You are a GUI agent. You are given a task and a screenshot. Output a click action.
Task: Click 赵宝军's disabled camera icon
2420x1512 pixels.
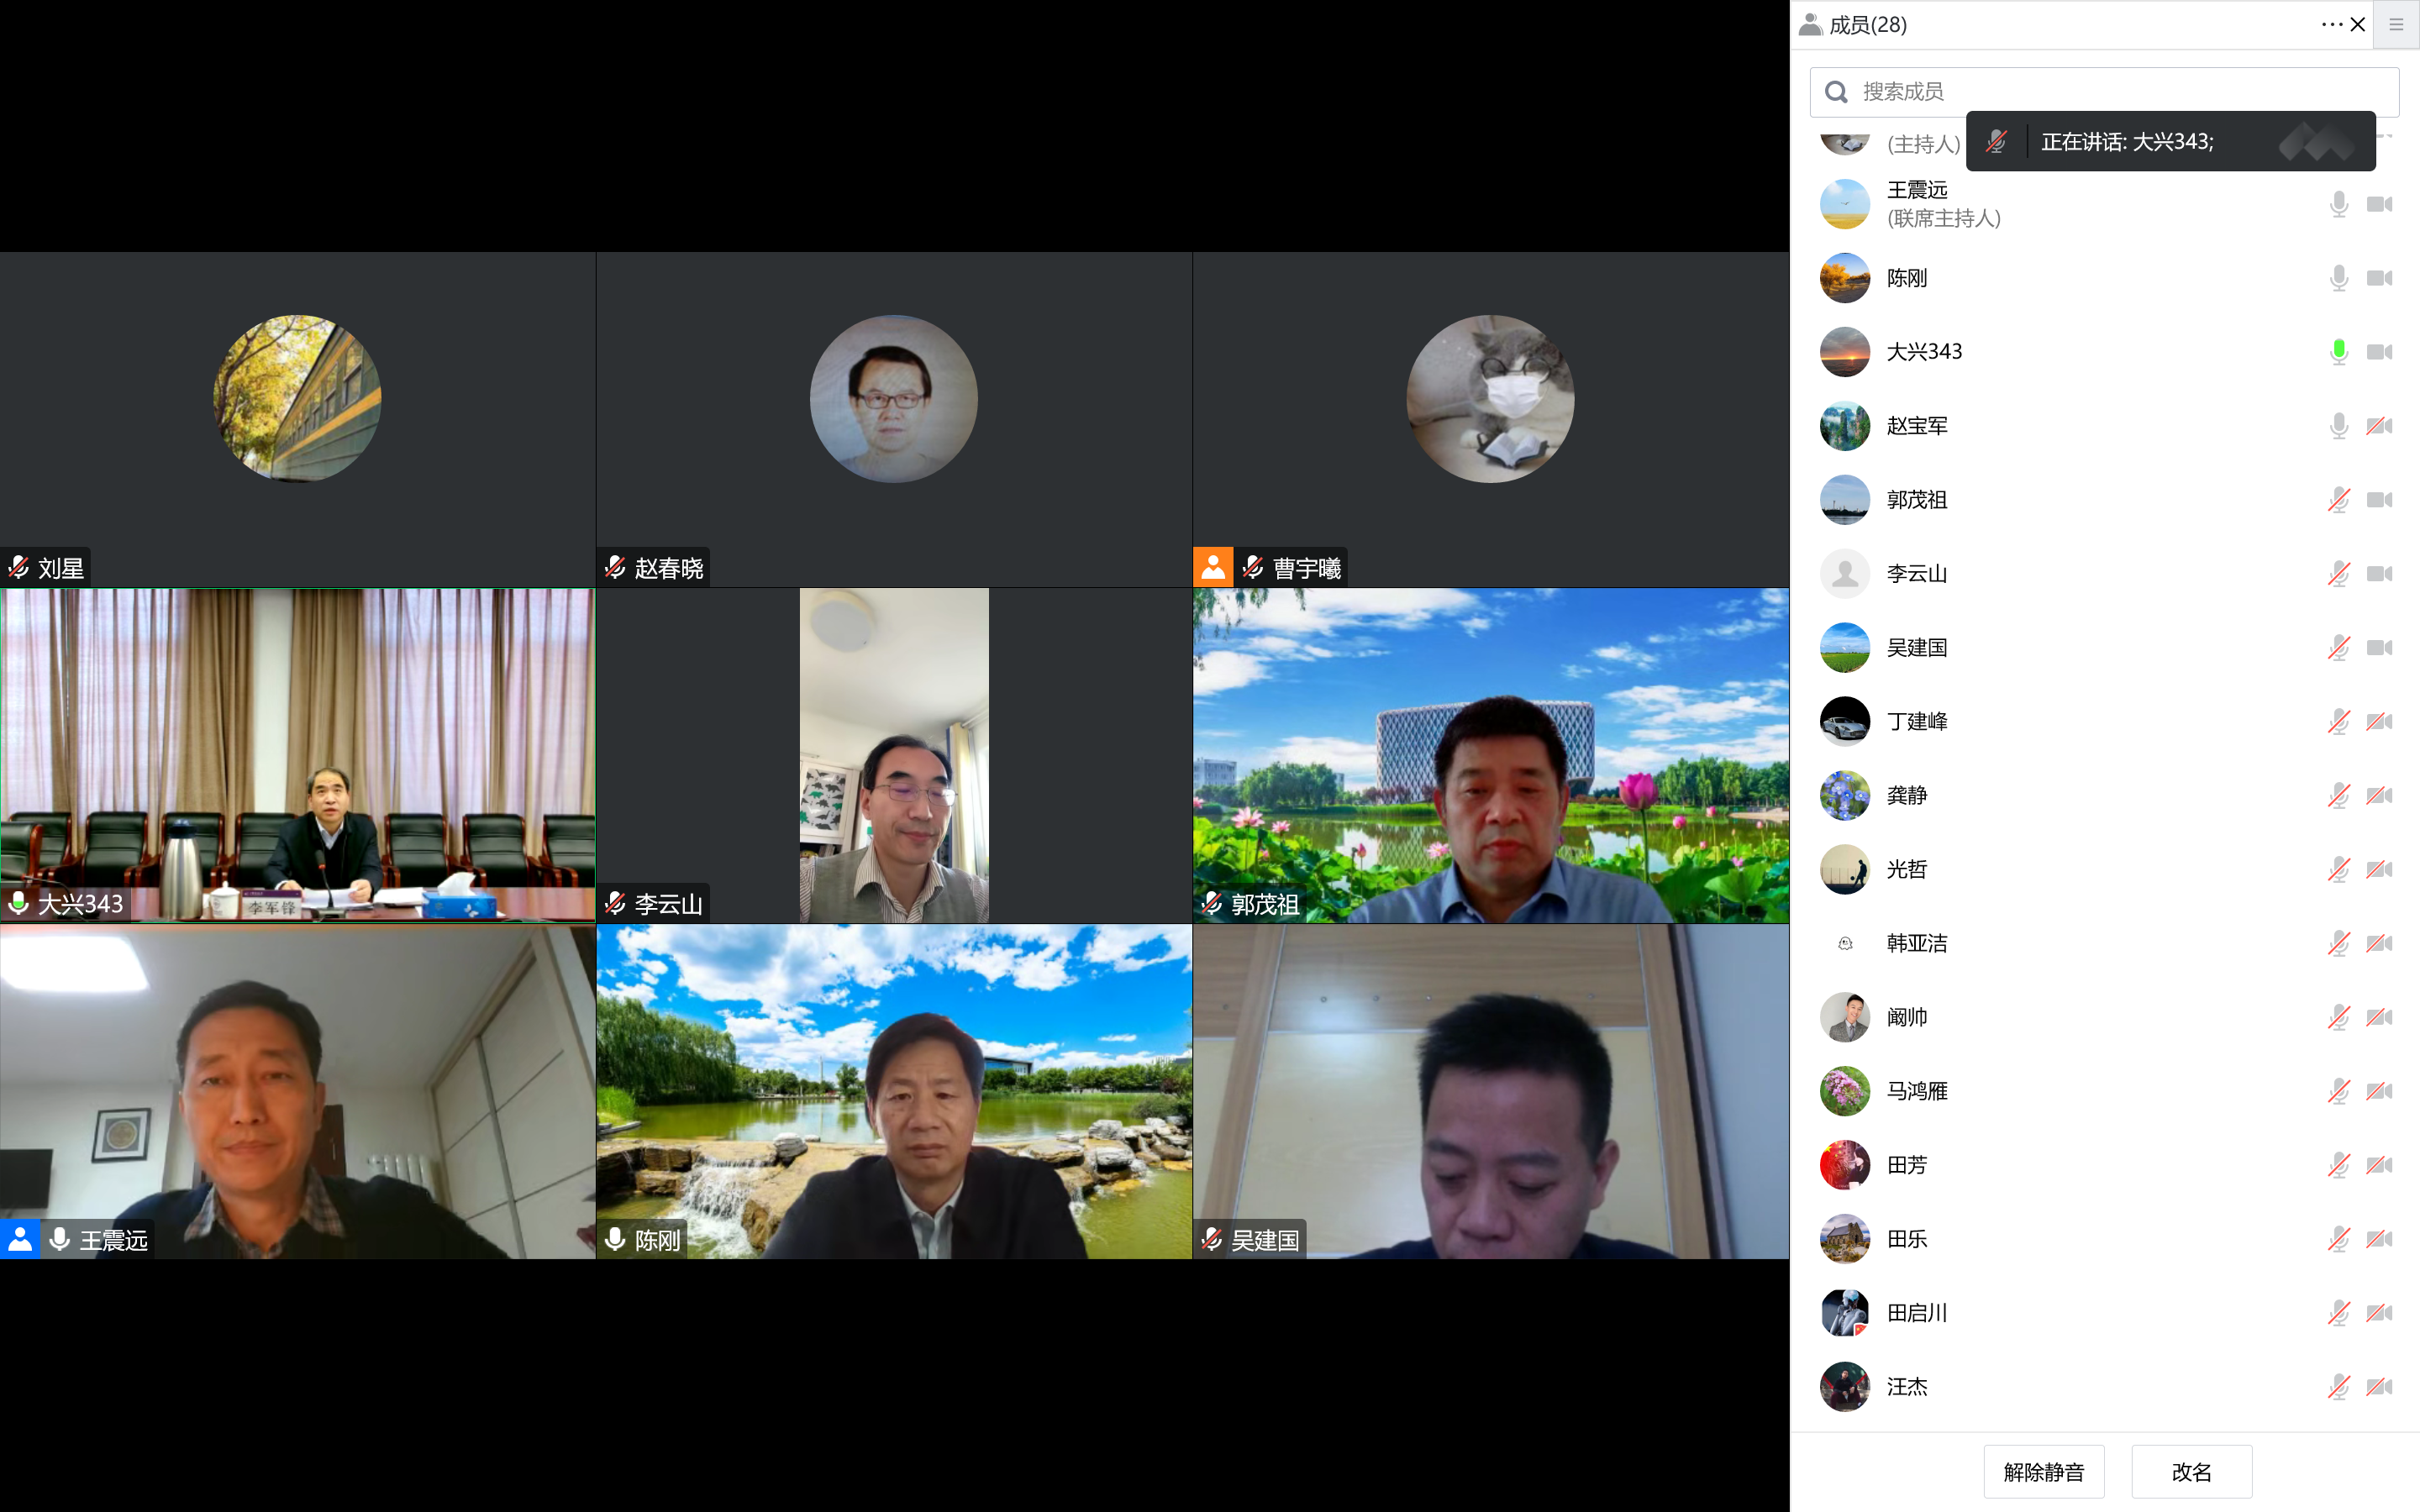[x=2379, y=426]
